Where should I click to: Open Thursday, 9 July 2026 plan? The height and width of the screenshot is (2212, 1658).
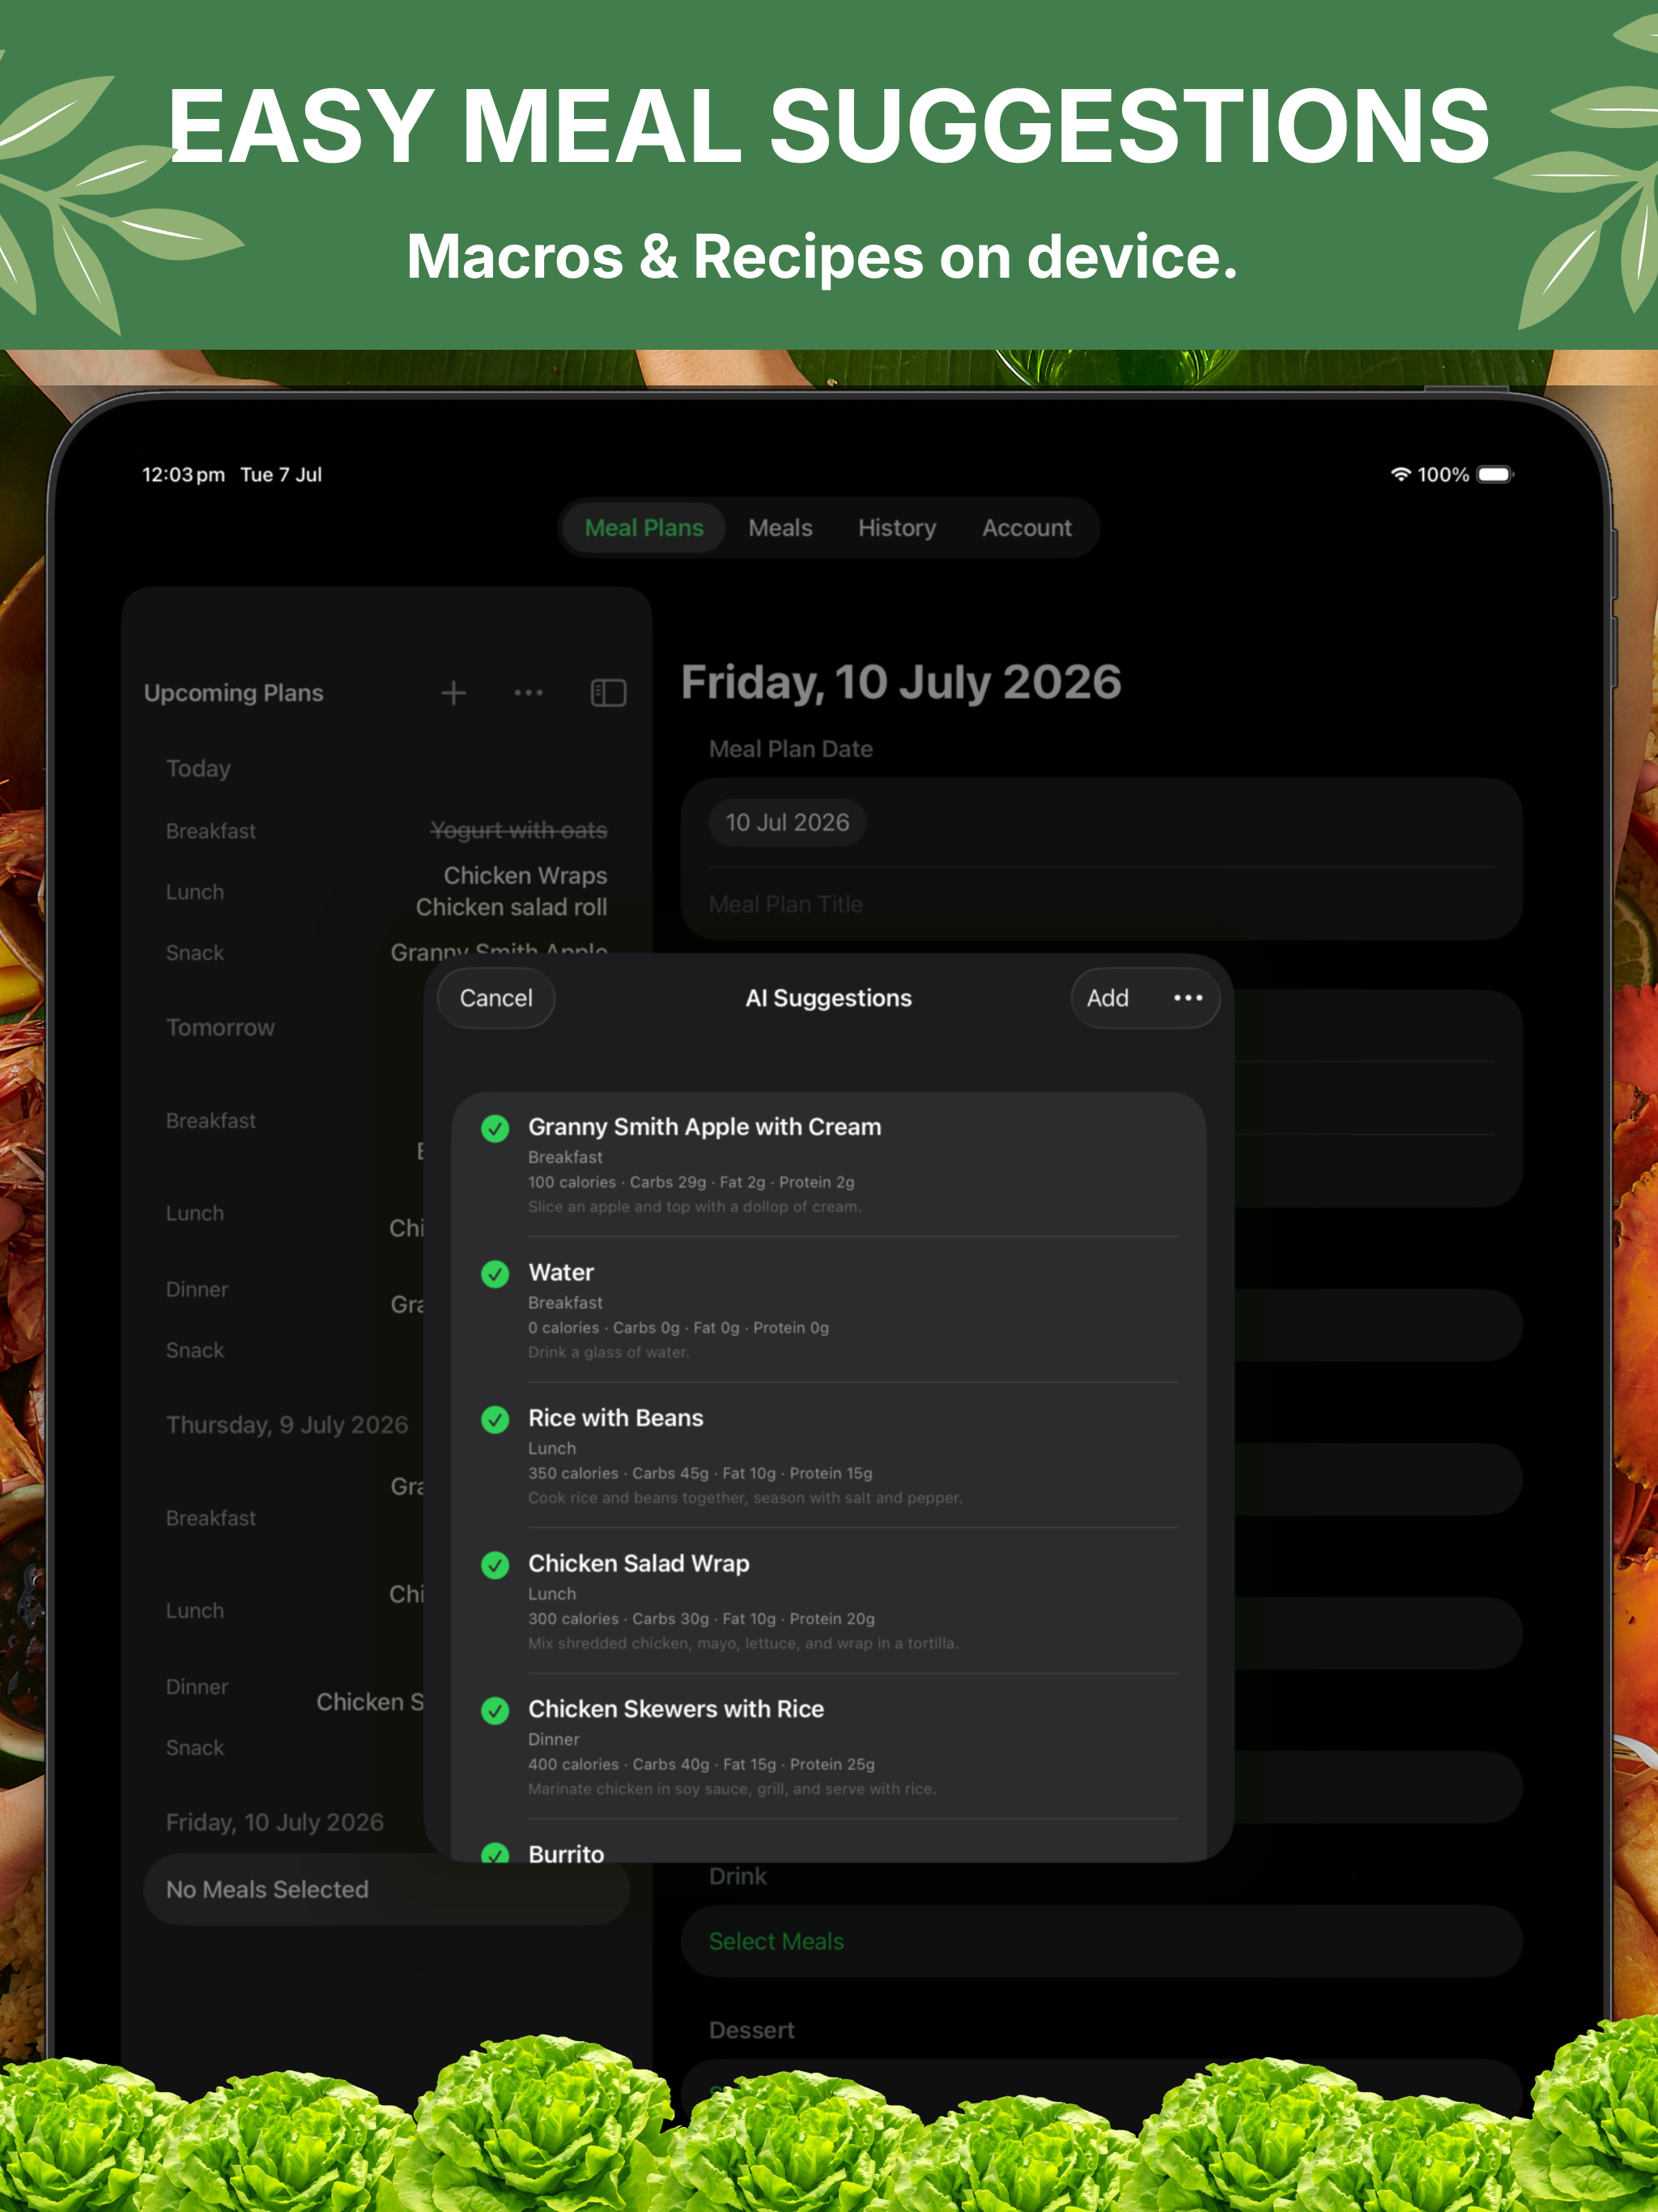tap(287, 1424)
